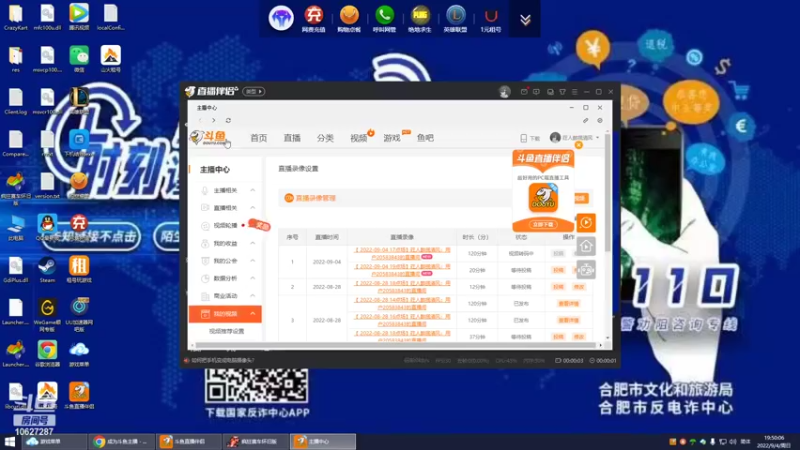
Task: Click 立即下载 in the ad popup
Action: coord(543,224)
